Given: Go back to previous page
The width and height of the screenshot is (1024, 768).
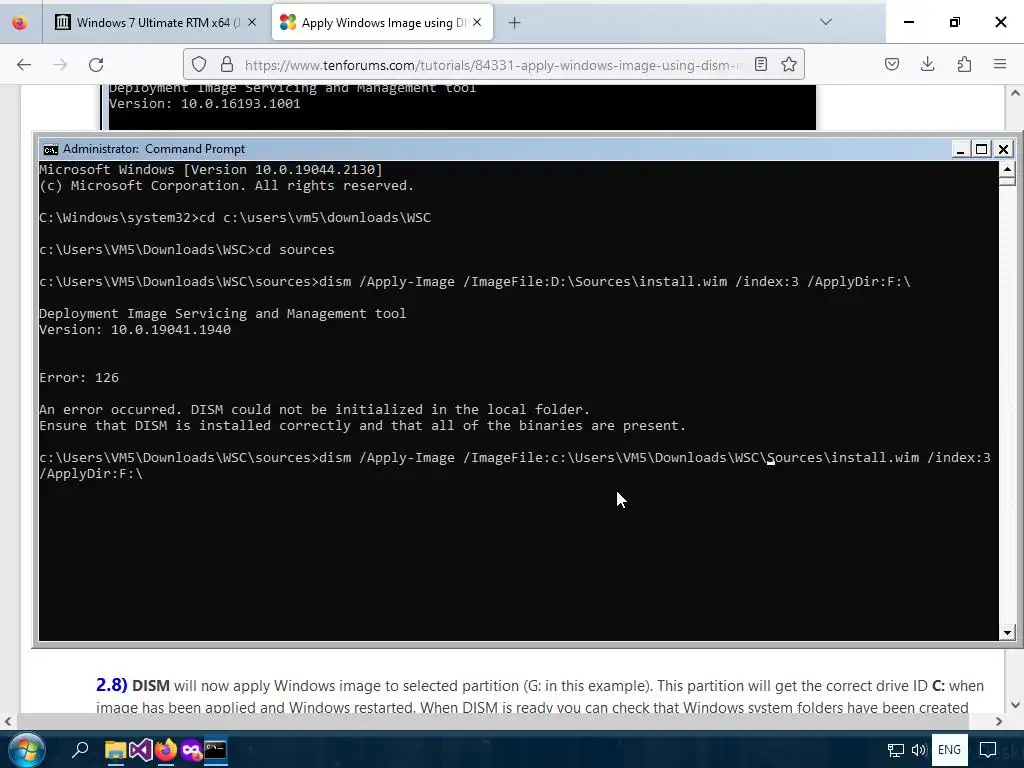Looking at the screenshot, I should coord(24,65).
